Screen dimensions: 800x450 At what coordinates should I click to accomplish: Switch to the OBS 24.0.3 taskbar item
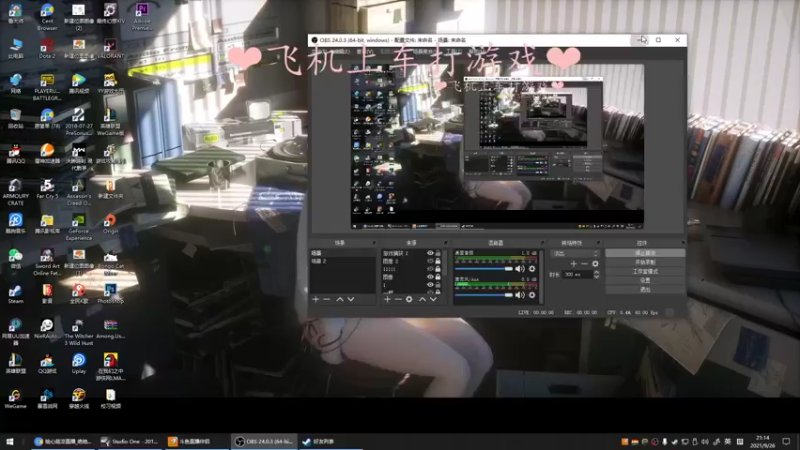264,442
